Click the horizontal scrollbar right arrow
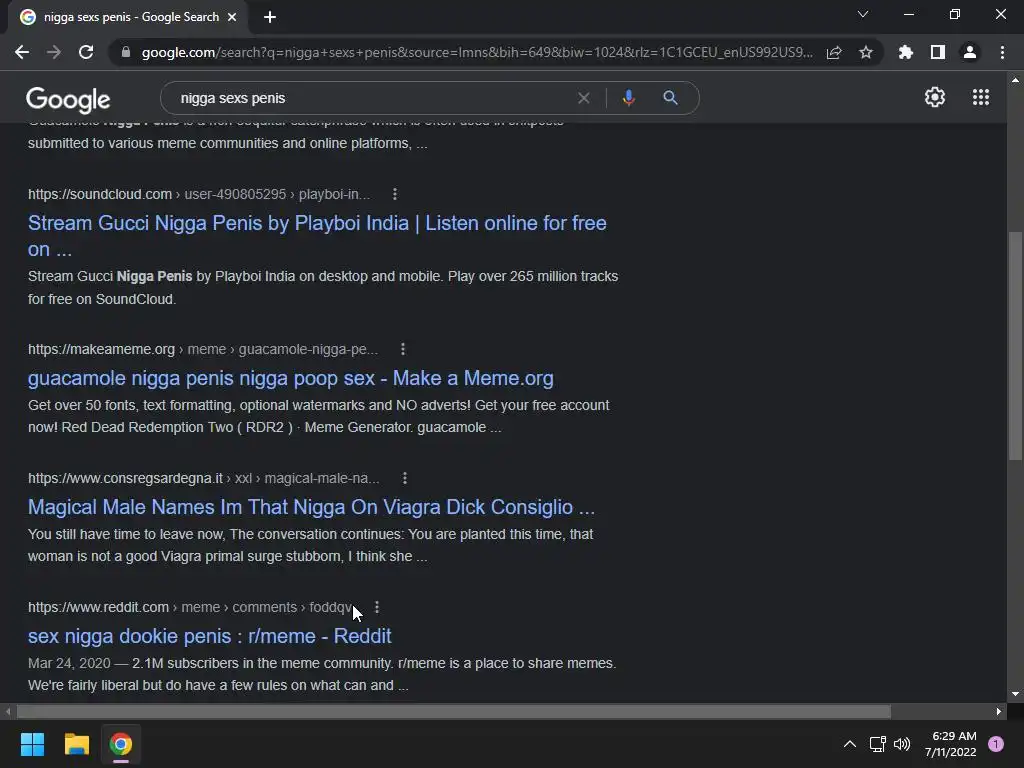1024x768 pixels. 999,711
